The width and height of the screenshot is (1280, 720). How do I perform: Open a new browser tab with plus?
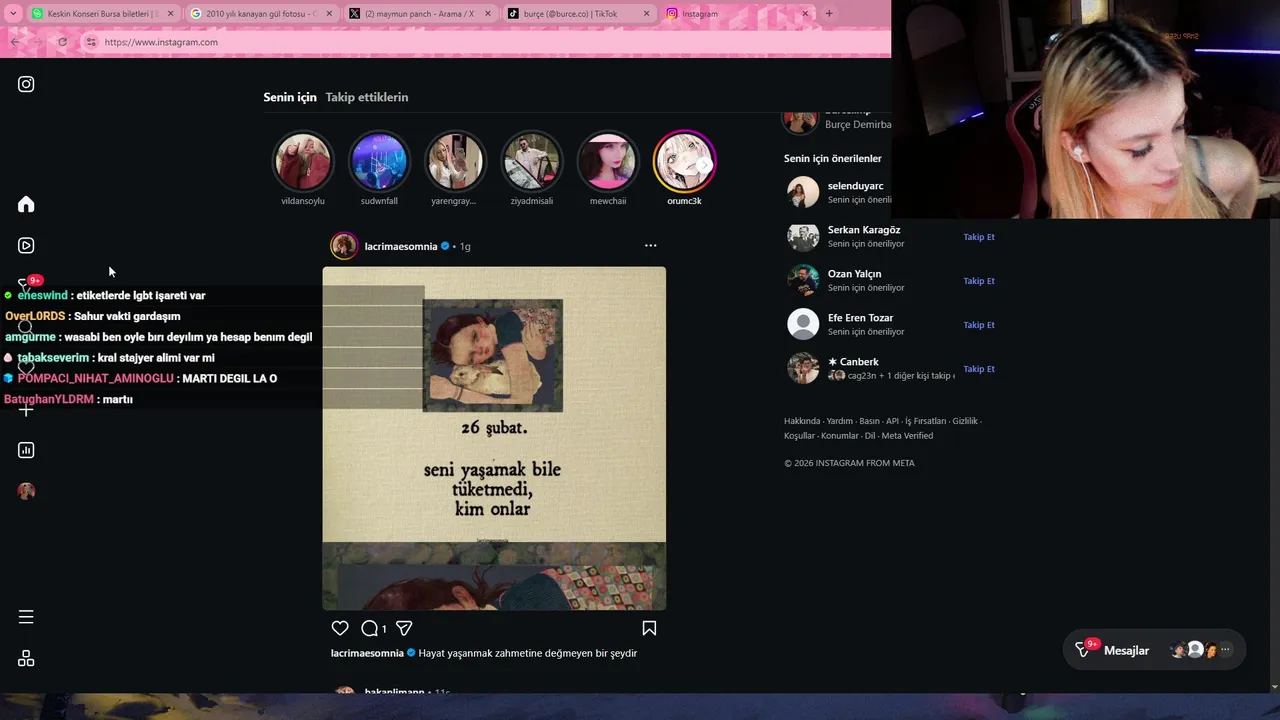click(x=828, y=13)
